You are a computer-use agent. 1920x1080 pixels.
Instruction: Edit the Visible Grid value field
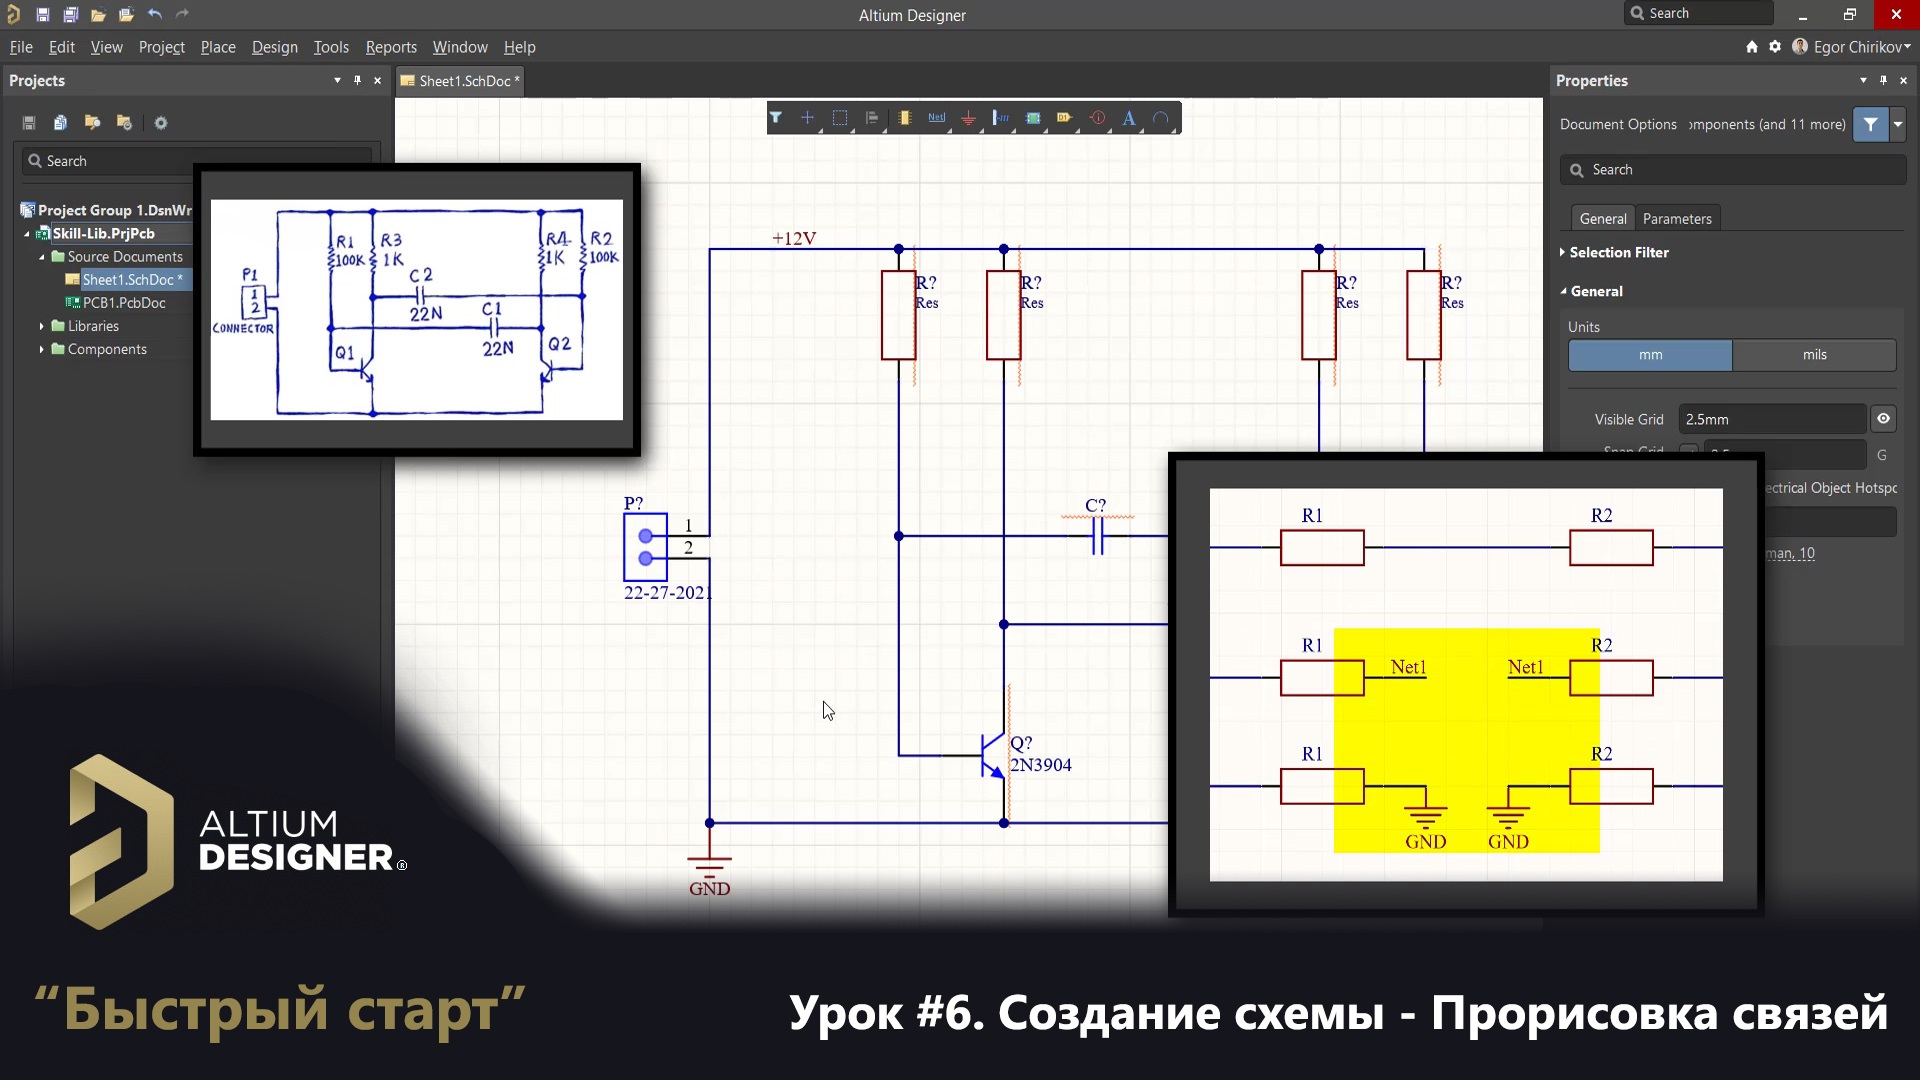(1772, 418)
